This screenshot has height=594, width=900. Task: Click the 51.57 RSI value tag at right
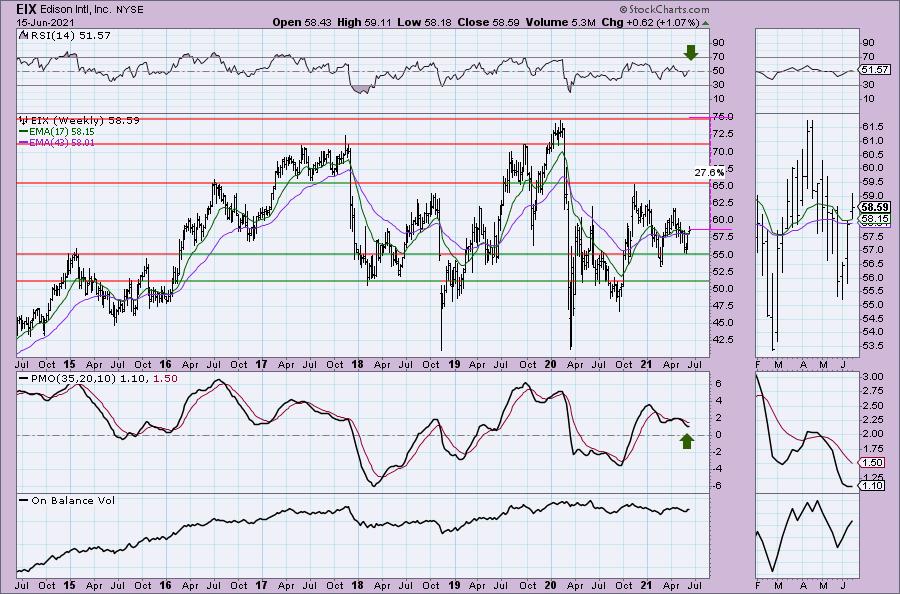click(x=875, y=69)
